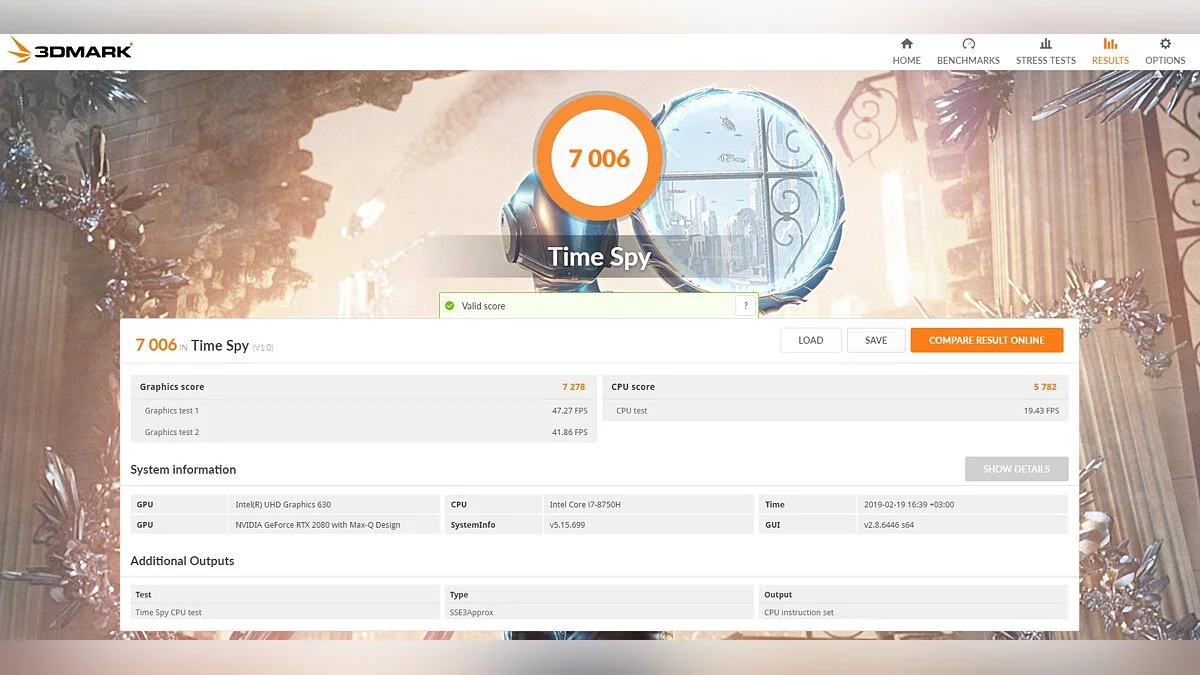Click the 19.43 FPS value
The image size is (1200, 675).
[x=1041, y=411]
